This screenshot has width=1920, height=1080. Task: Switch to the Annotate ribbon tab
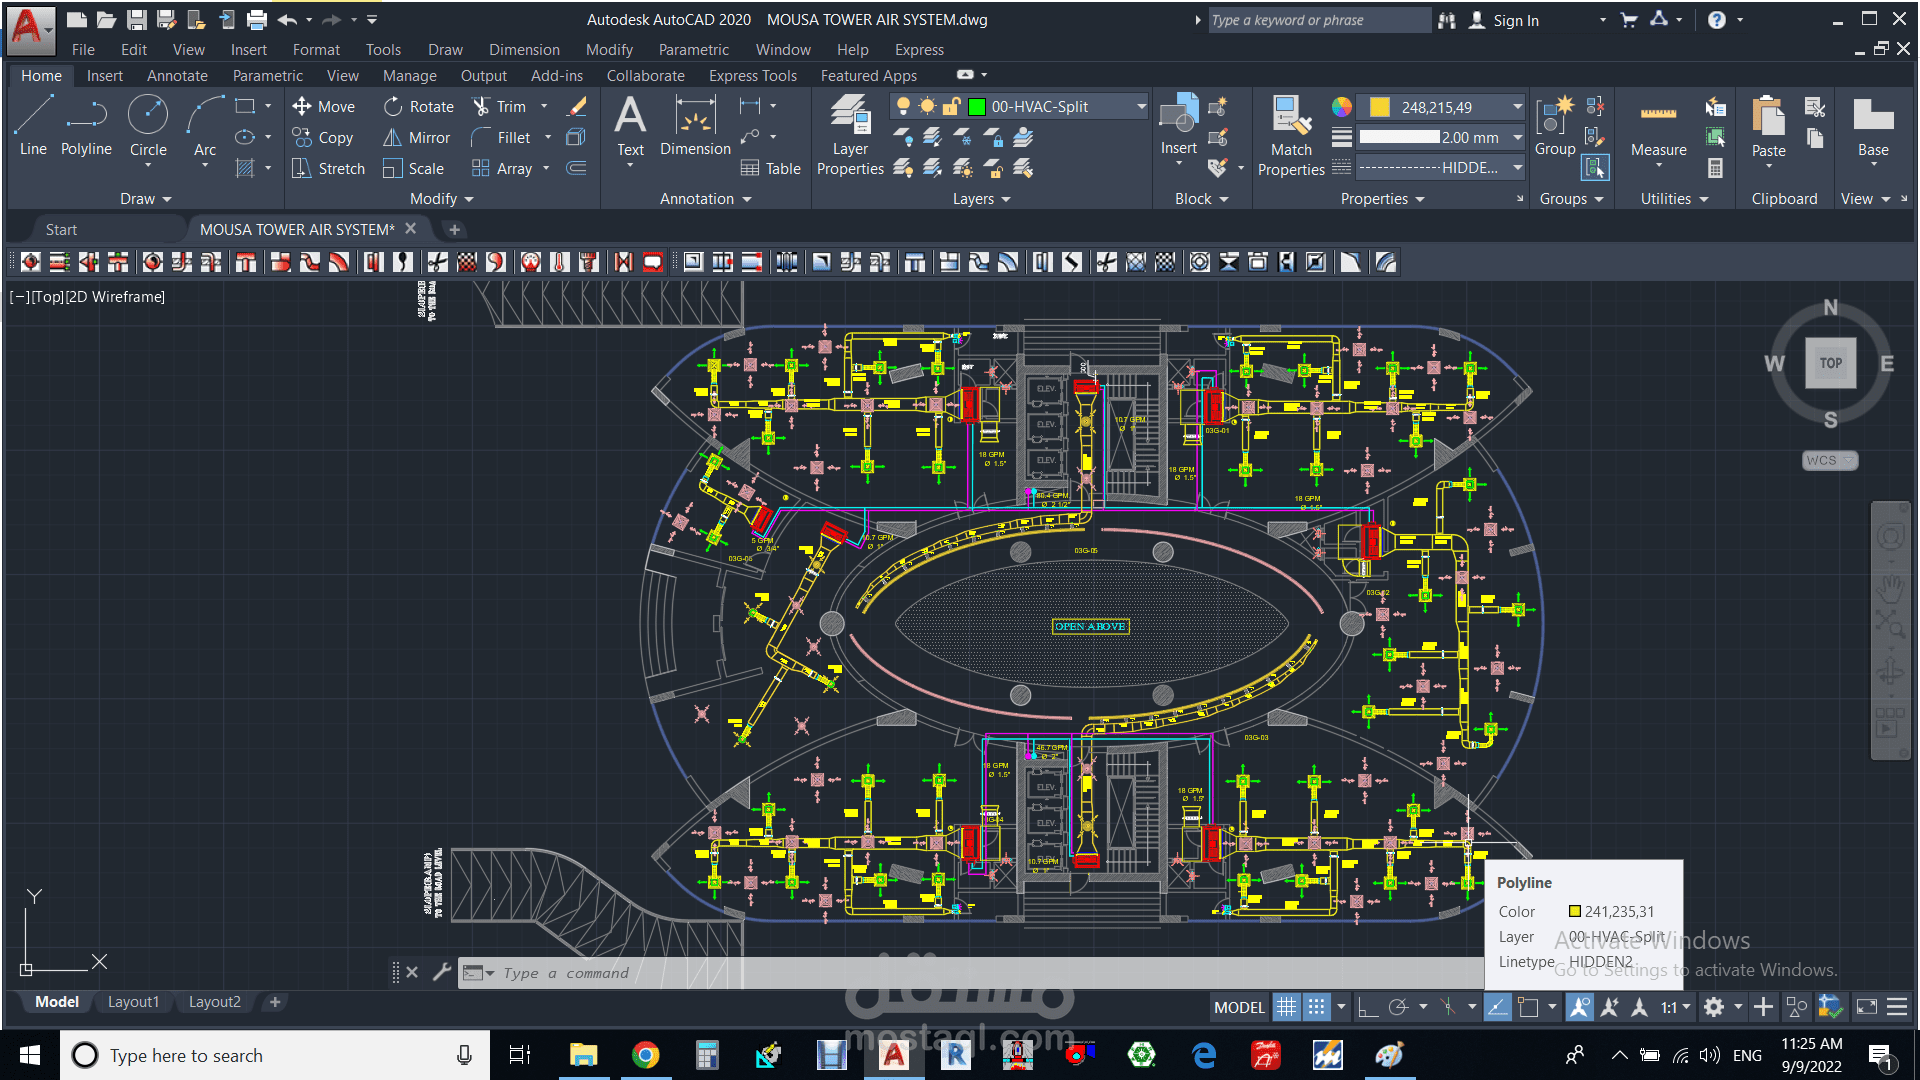click(177, 76)
